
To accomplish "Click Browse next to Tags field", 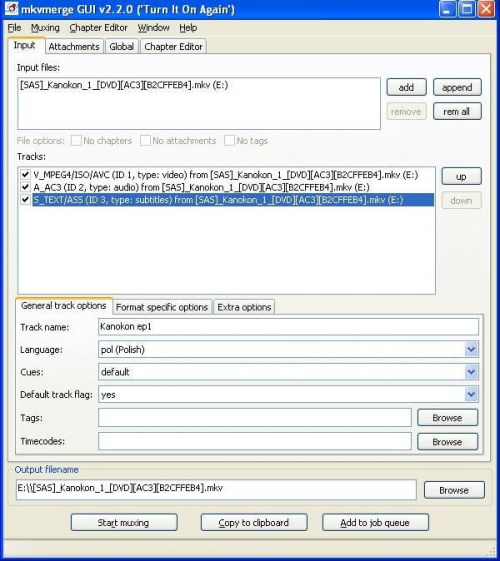I will pyautogui.click(x=447, y=418).
